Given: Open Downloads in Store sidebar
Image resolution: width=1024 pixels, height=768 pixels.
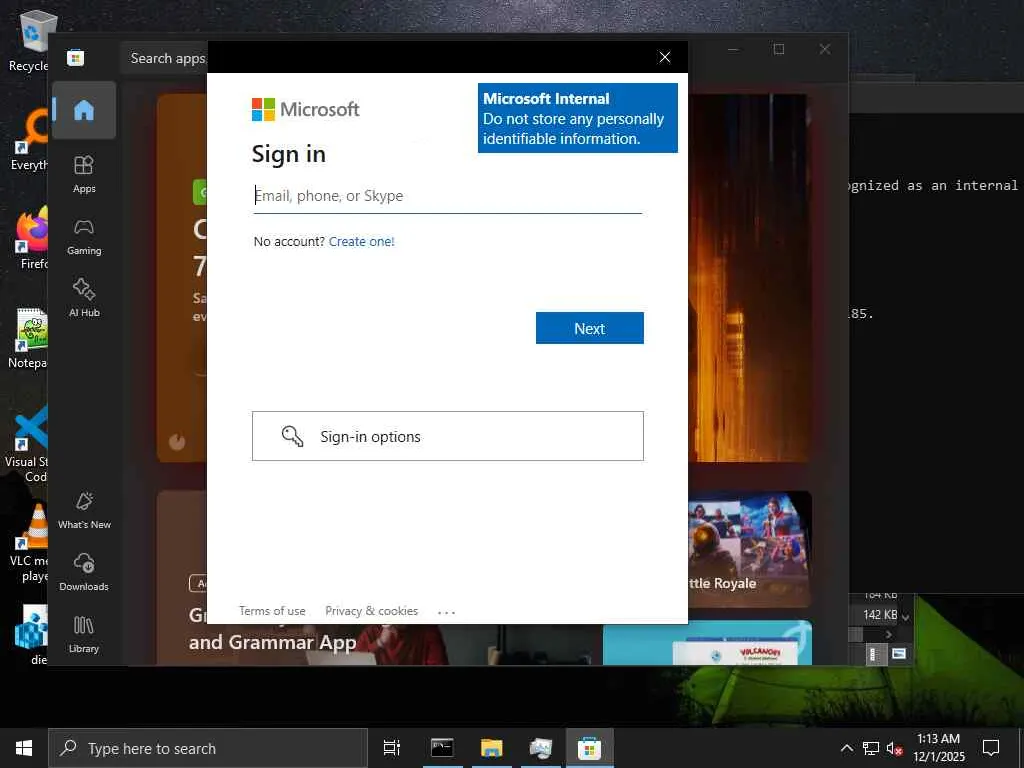Looking at the screenshot, I should pyautogui.click(x=84, y=572).
